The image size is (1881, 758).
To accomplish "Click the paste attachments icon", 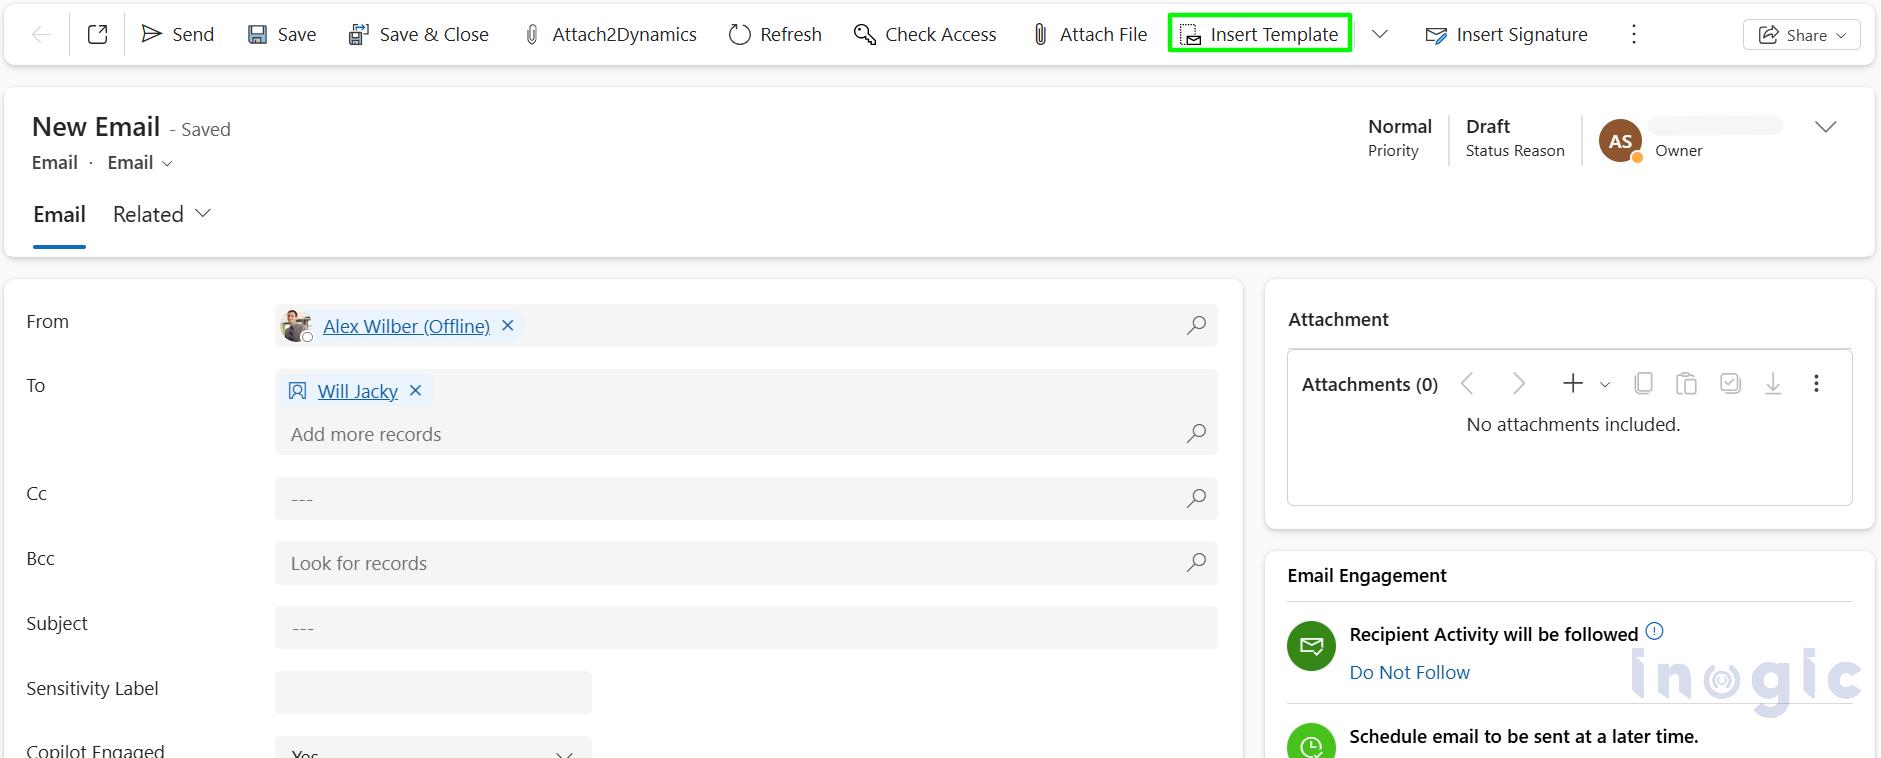I will (1686, 384).
